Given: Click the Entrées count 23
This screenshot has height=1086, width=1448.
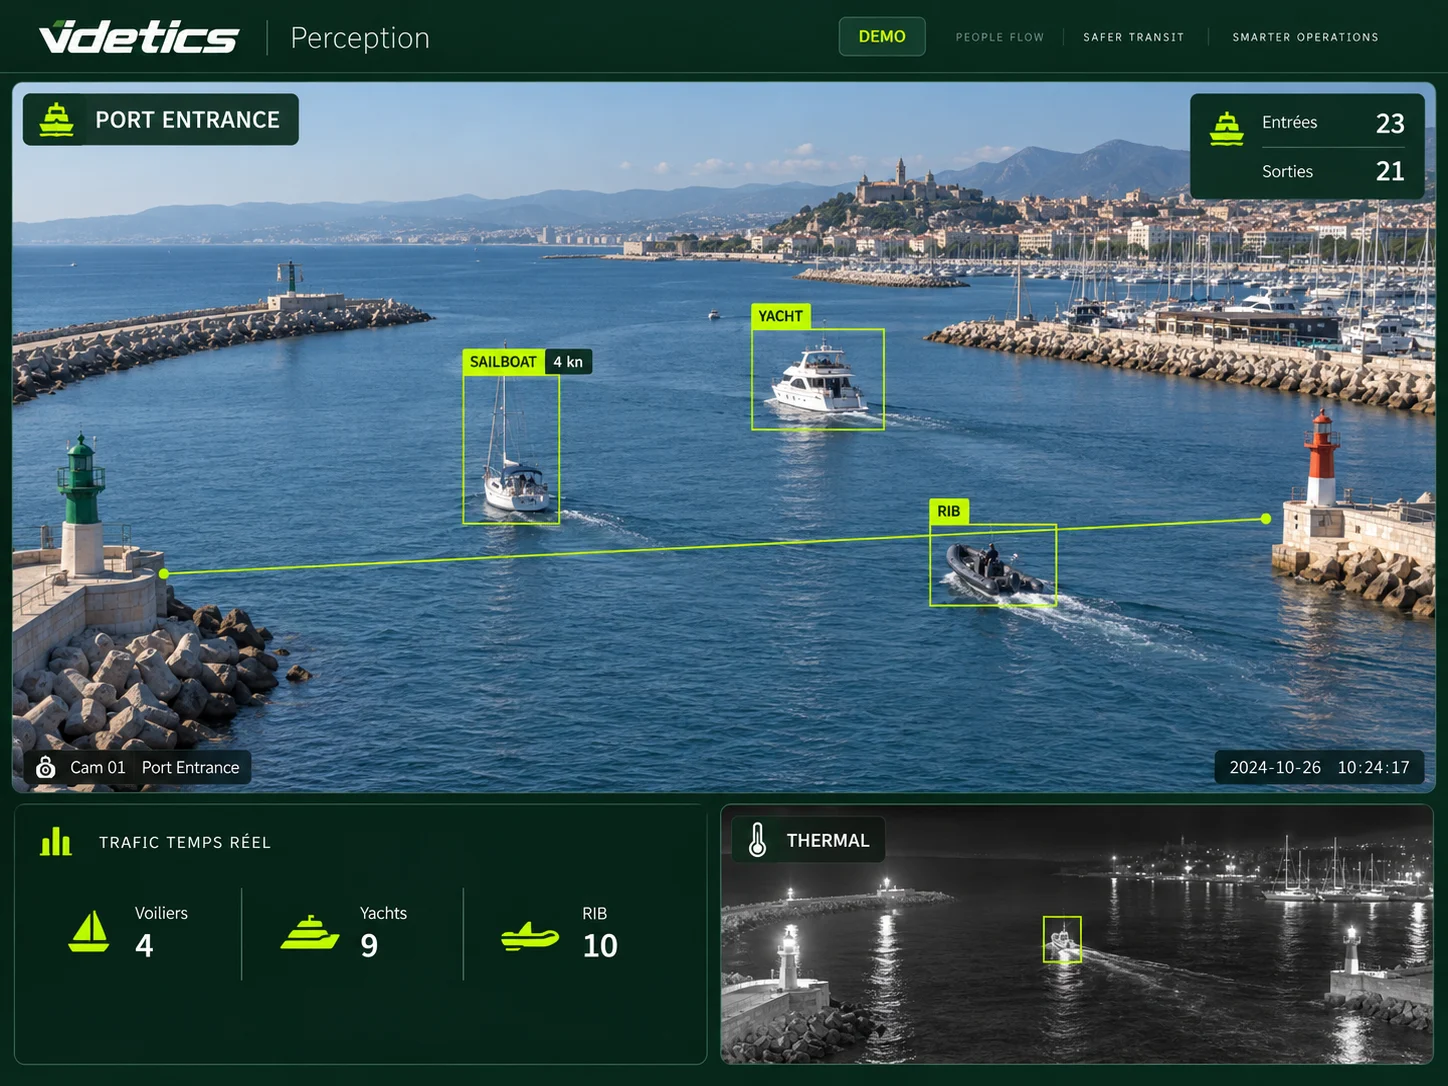Looking at the screenshot, I should point(1390,123).
